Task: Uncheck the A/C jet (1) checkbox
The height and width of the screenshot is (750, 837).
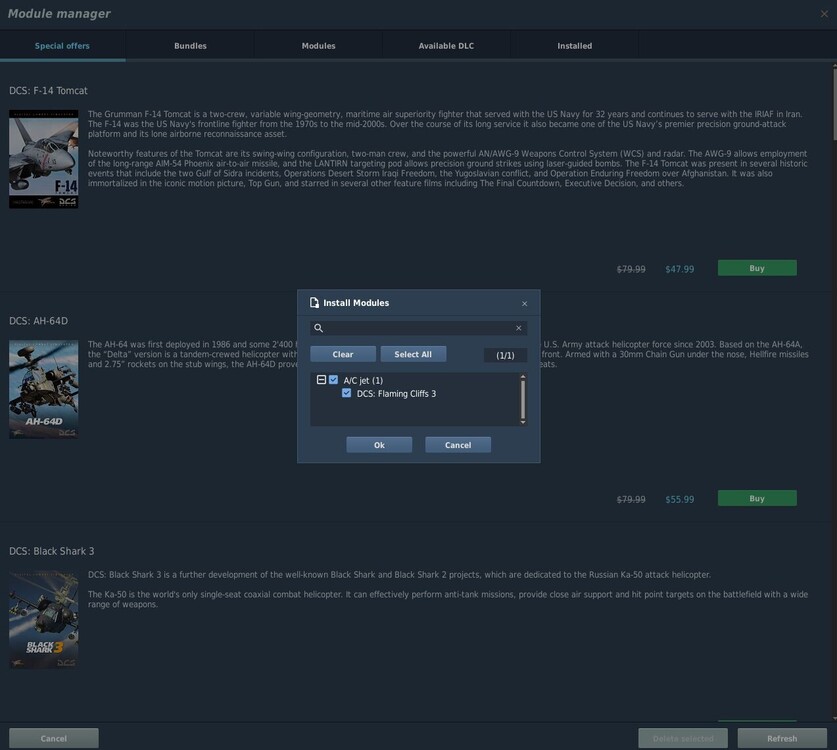Action: coord(333,380)
